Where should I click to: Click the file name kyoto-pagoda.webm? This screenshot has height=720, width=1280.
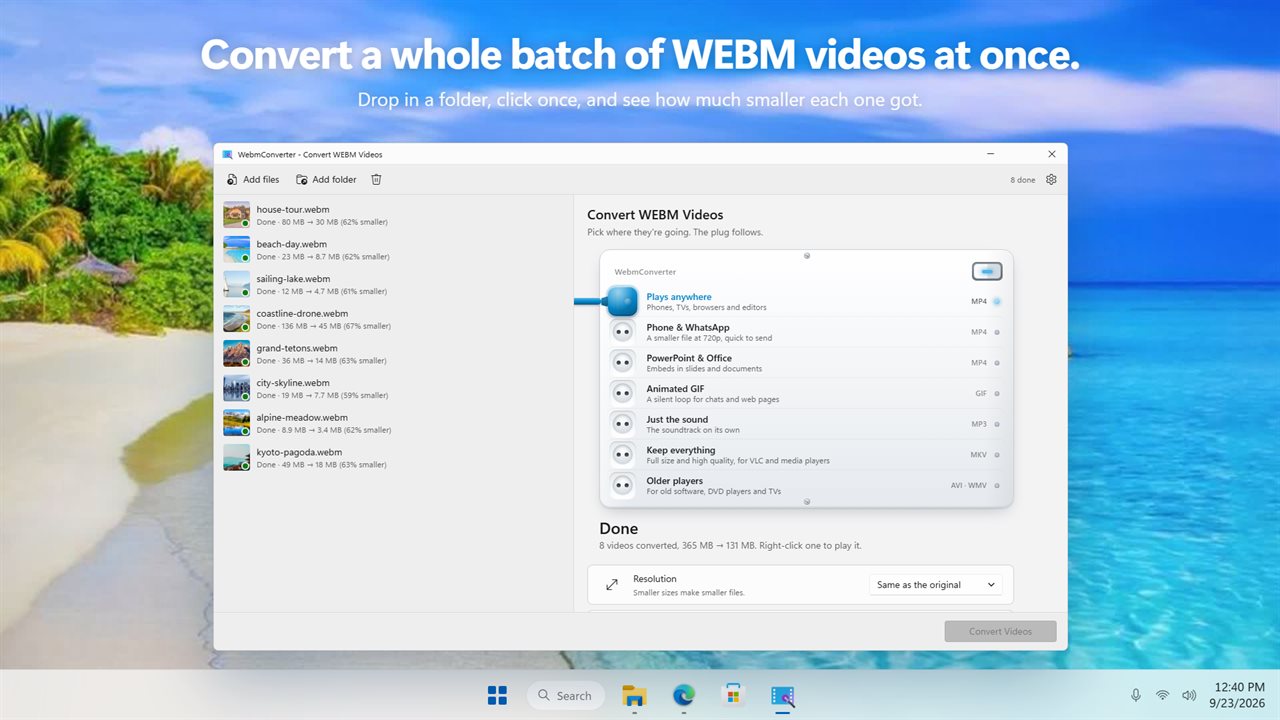[299, 452]
